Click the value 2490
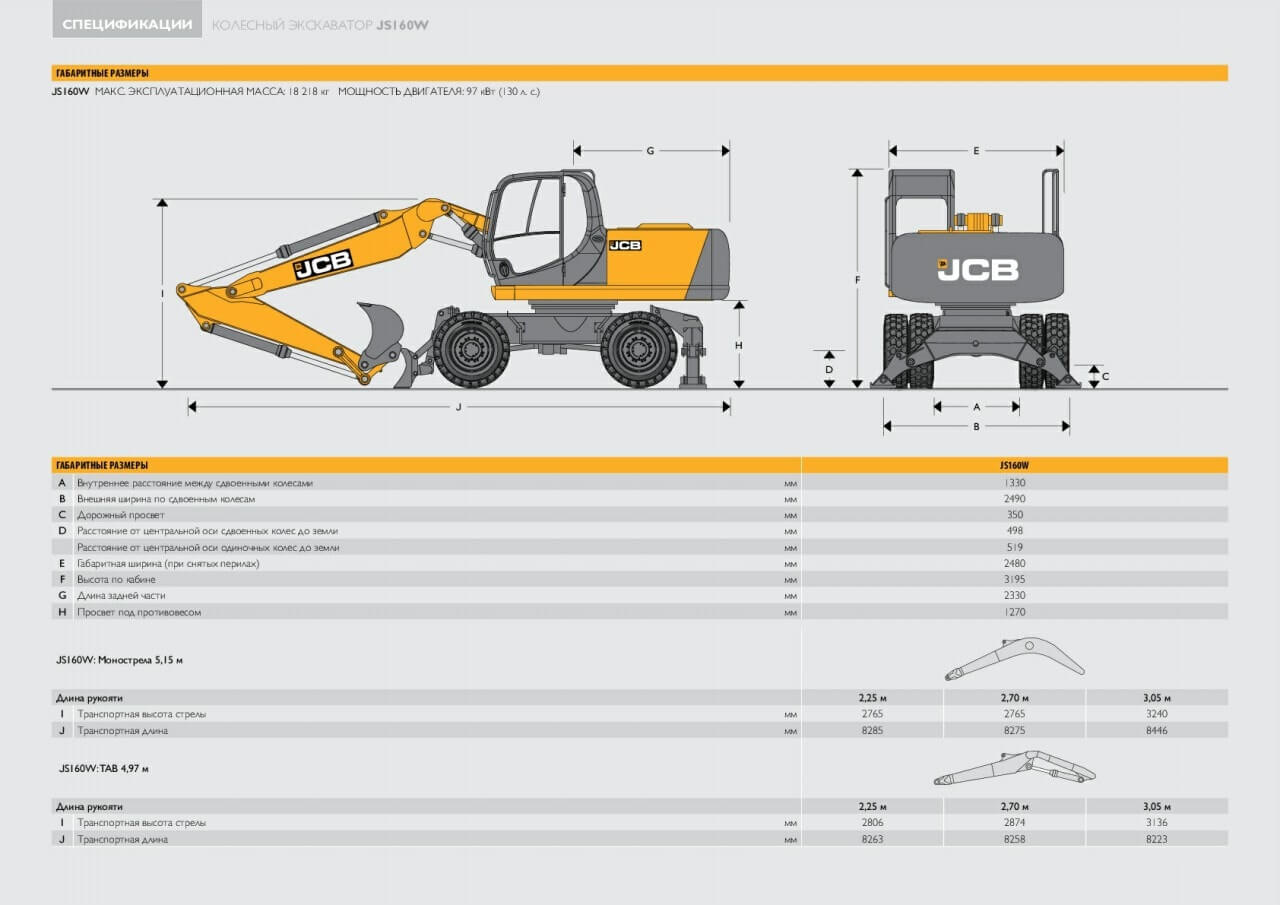This screenshot has width=1280, height=905. (x=1015, y=499)
